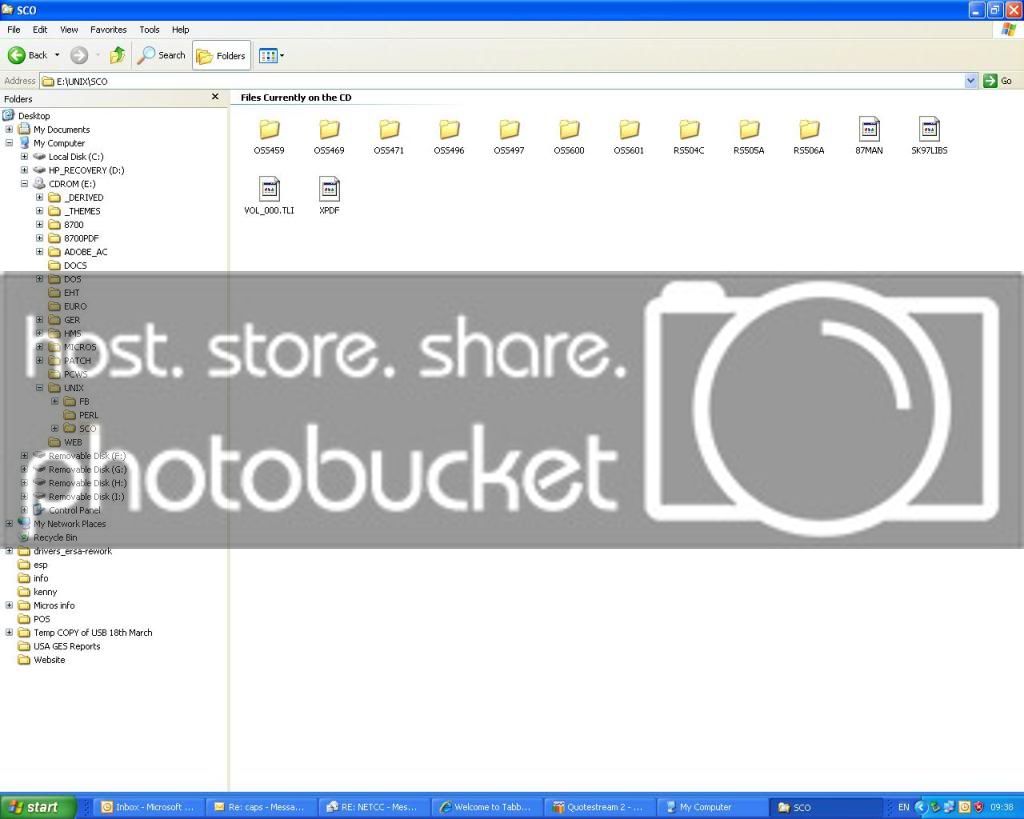This screenshot has height=819, width=1024.
Task: Select the POS folder in tree
Action: pyautogui.click(x=42, y=619)
